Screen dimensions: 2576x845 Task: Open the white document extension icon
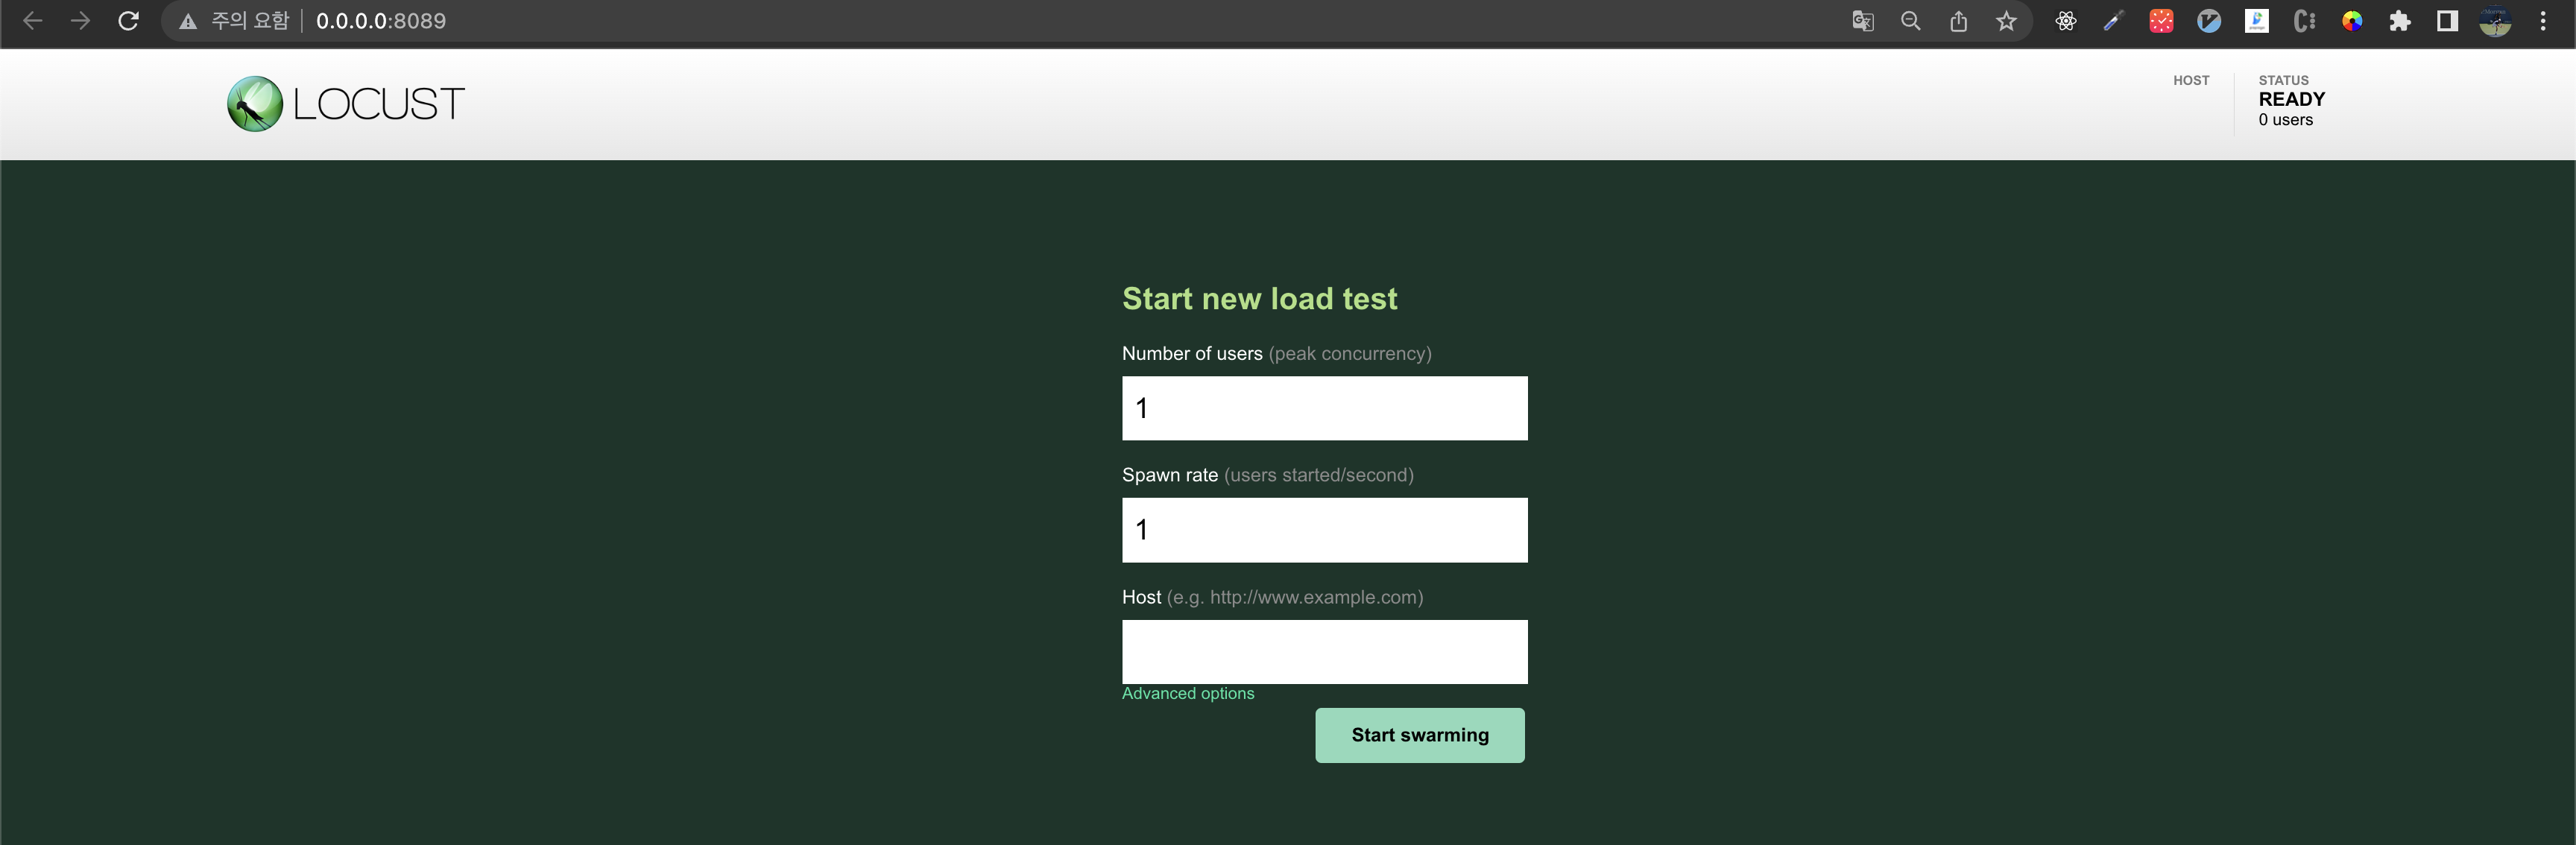pyautogui.click(x=2257, y=21)
